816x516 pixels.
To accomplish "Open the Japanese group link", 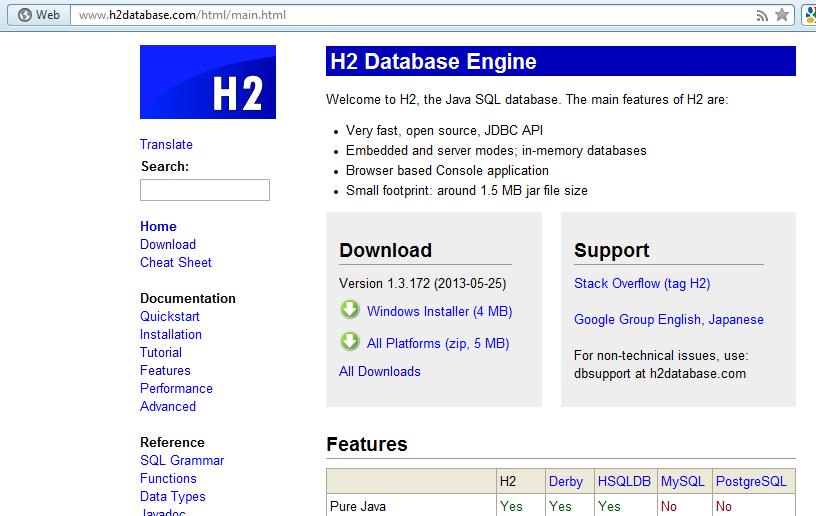I will (x=736, y=319).
